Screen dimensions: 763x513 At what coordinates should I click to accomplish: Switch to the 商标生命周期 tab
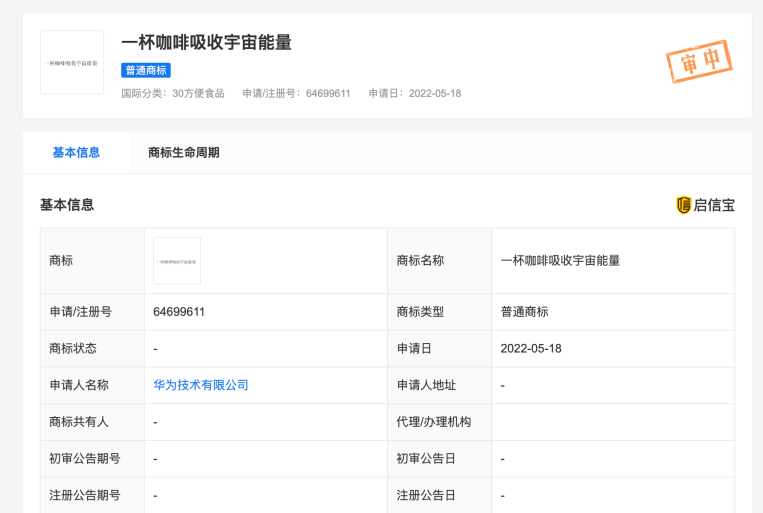[183, 153]
